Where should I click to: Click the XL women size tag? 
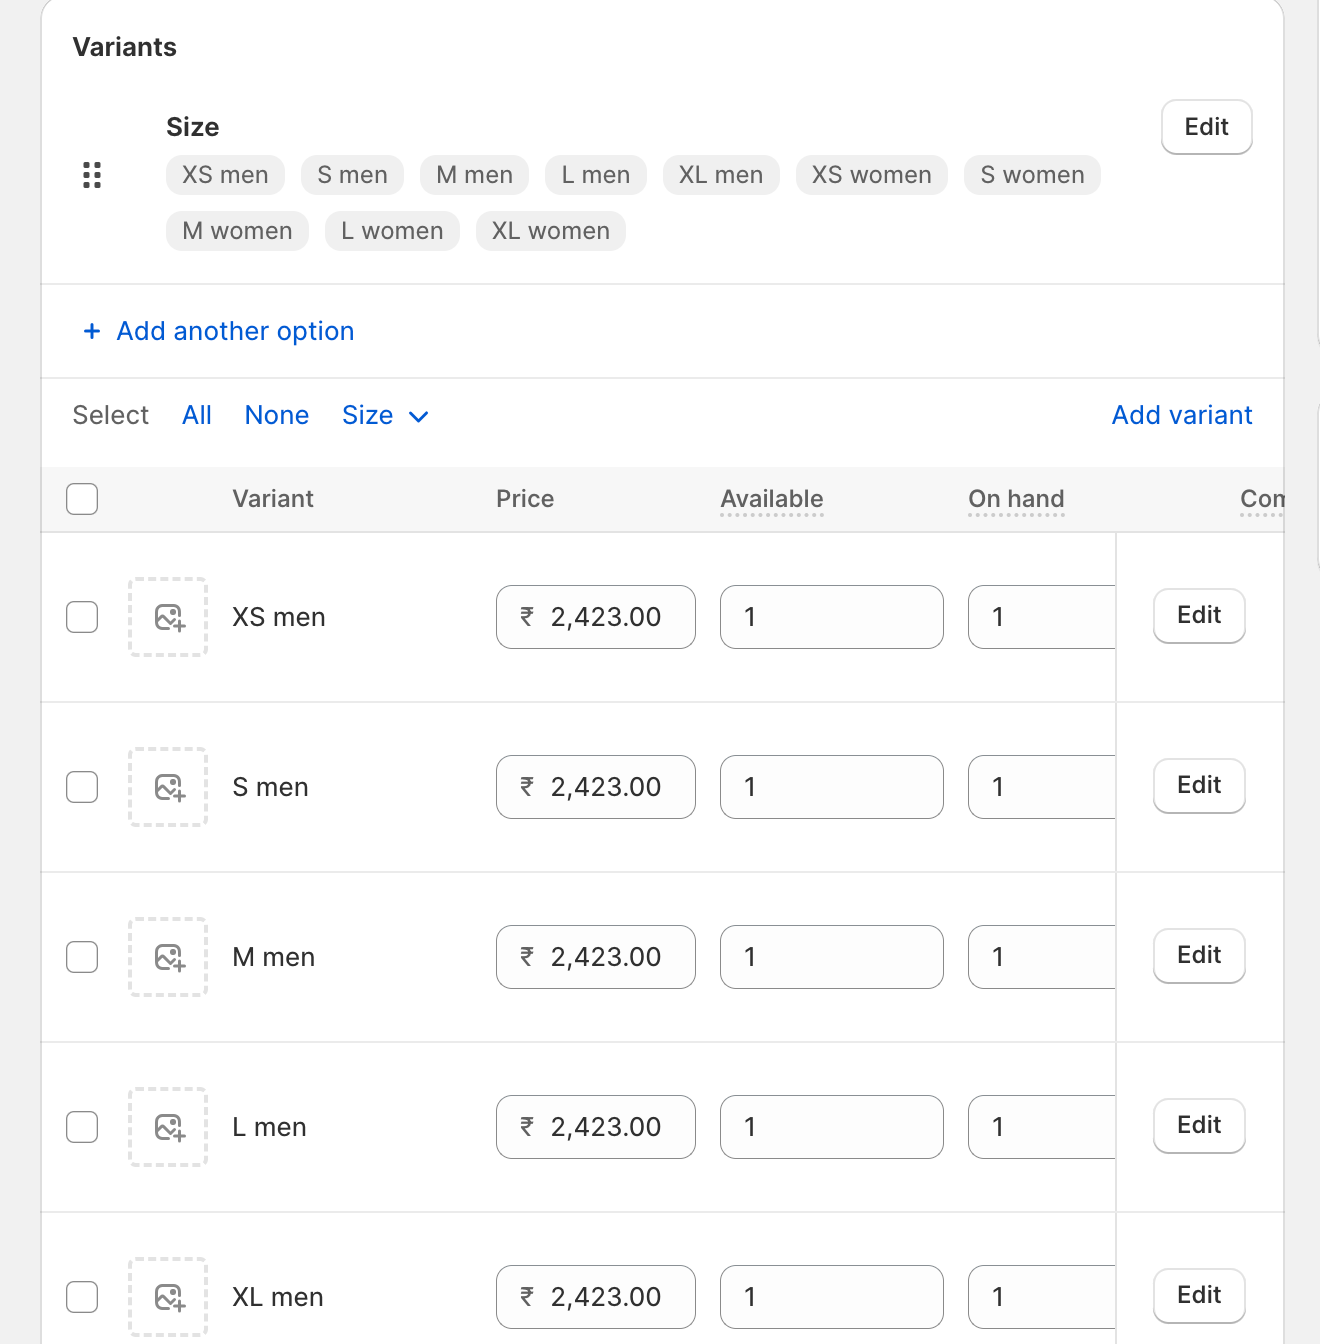[551, 231]
